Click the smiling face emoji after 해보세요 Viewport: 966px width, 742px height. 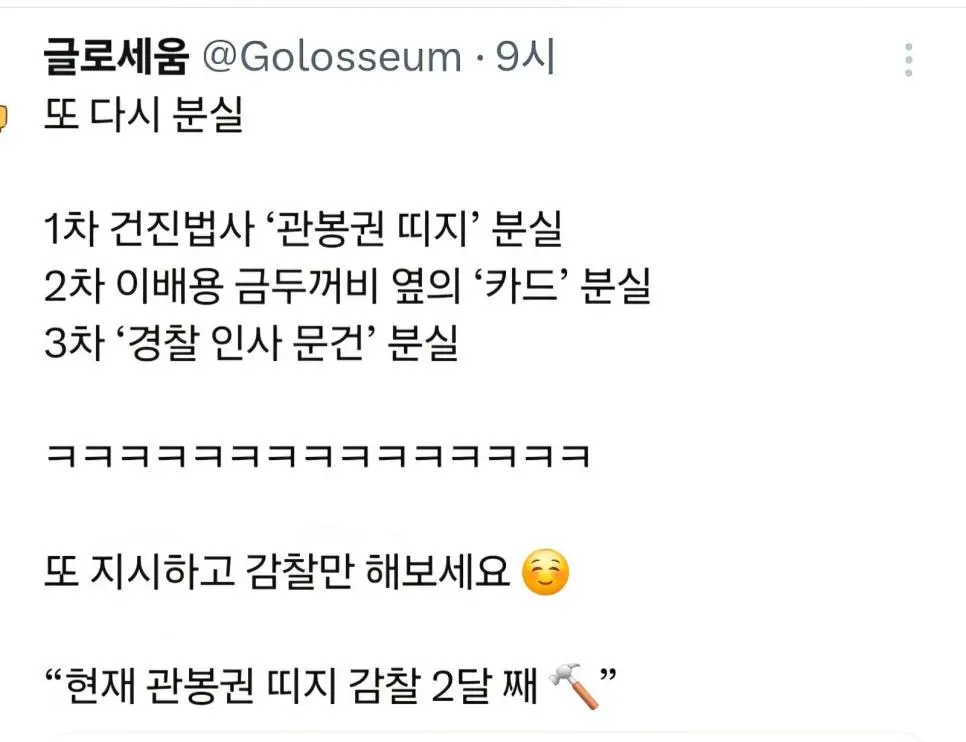pos(545,572)
